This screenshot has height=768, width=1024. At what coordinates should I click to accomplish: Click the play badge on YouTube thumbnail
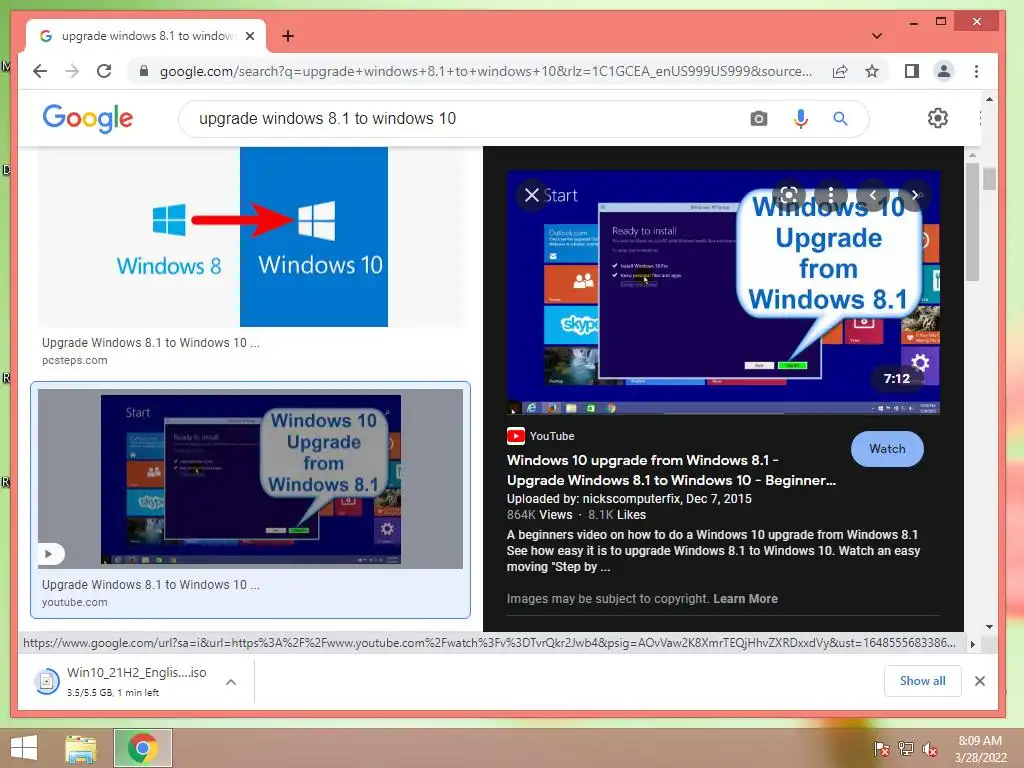pos(49,554)
